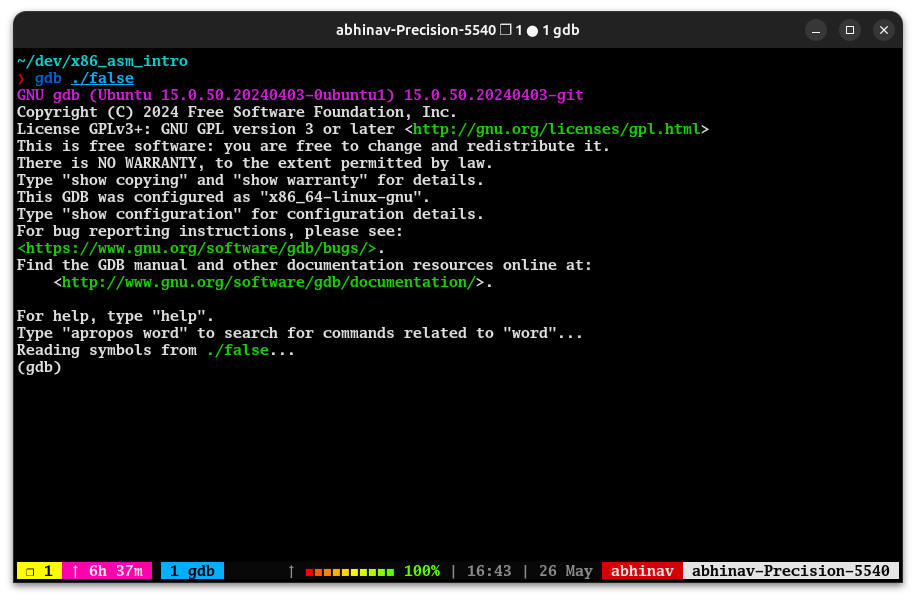The image size is (916, 599).
Task: Click the colored battery meter blocks
Action: tap(349, 571)
